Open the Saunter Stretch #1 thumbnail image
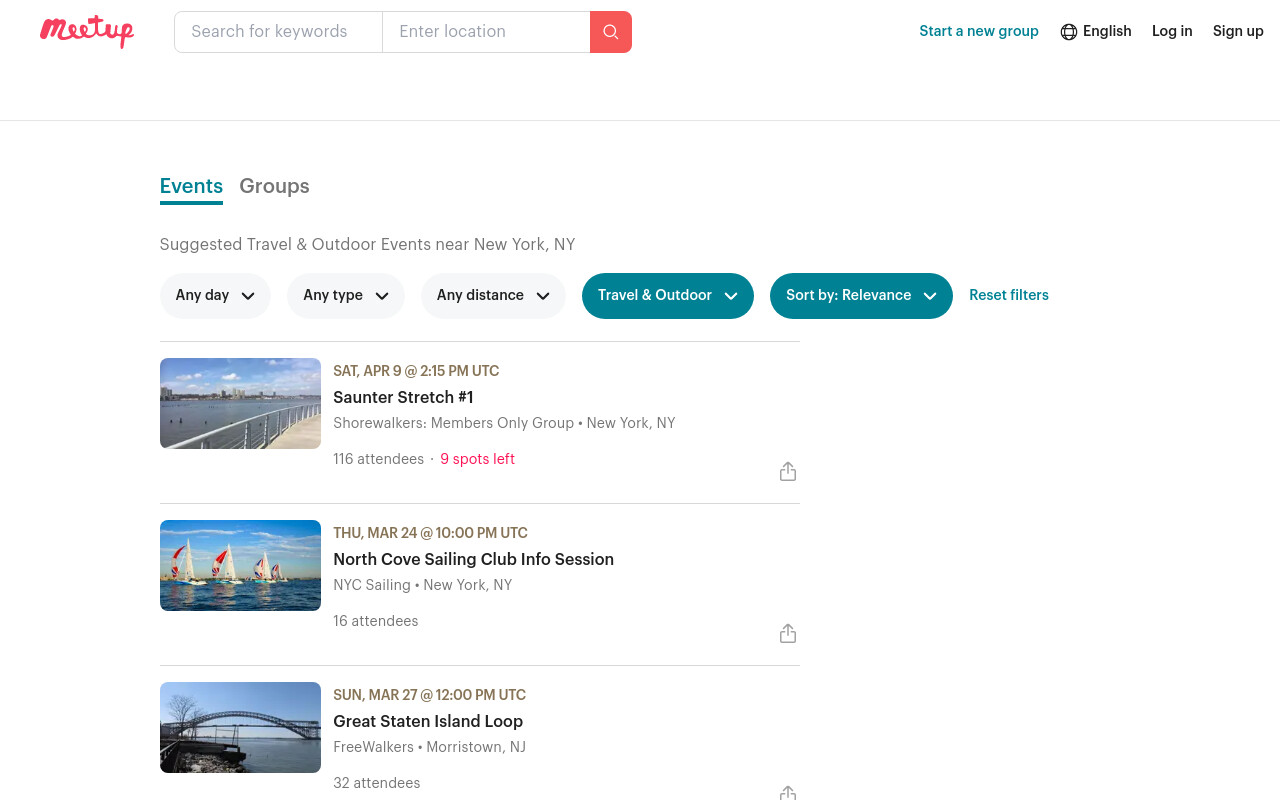This screenshot has width=1280, height=800. (x=240, y=403)
